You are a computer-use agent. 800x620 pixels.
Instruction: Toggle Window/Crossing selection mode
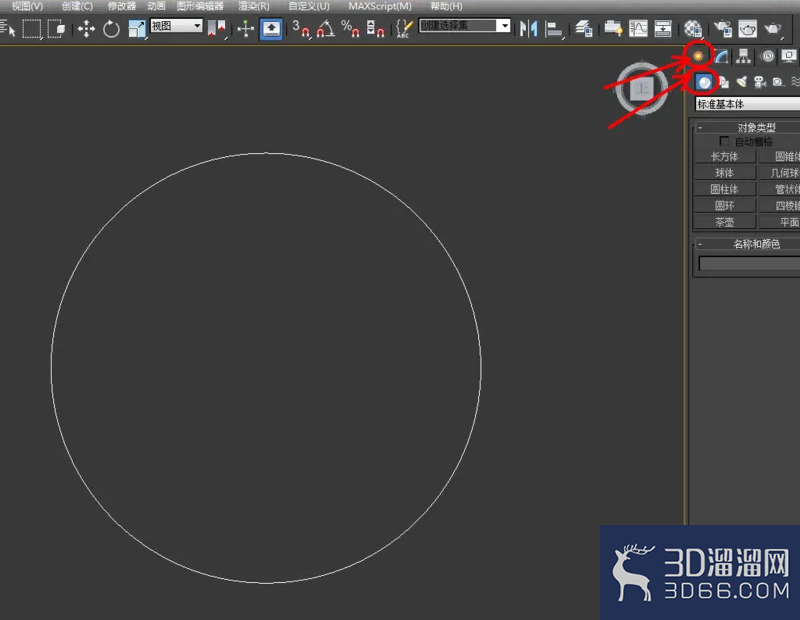coord(56,28)
